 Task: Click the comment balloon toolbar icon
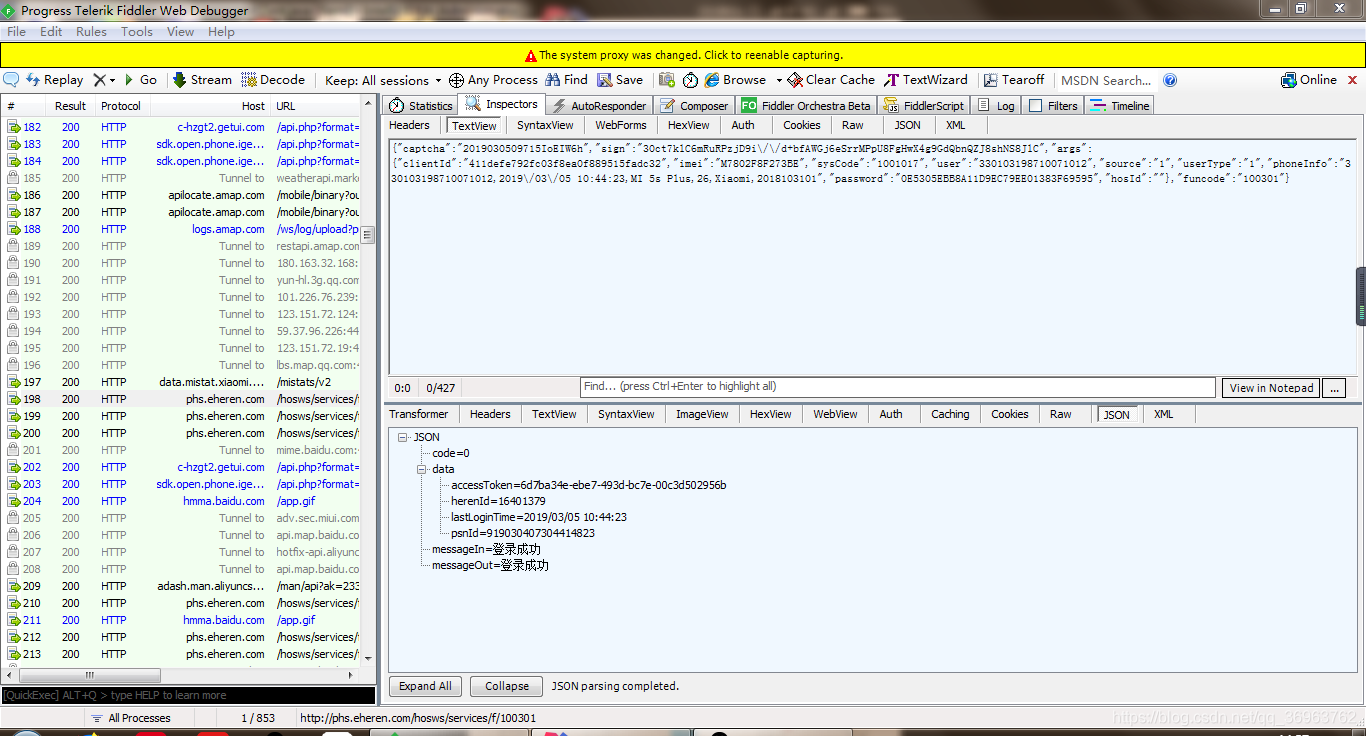pyautogui.click(x=11, y=80)
